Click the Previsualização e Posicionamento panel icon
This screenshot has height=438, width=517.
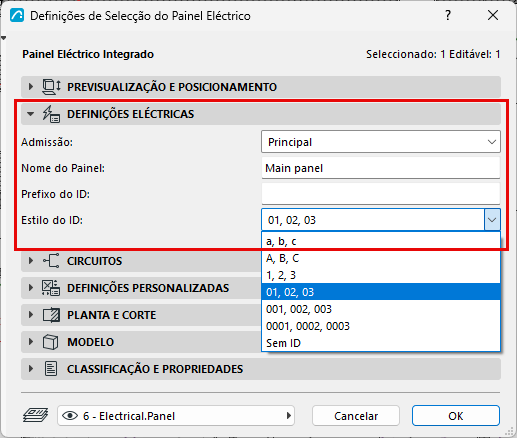[51, 87]
